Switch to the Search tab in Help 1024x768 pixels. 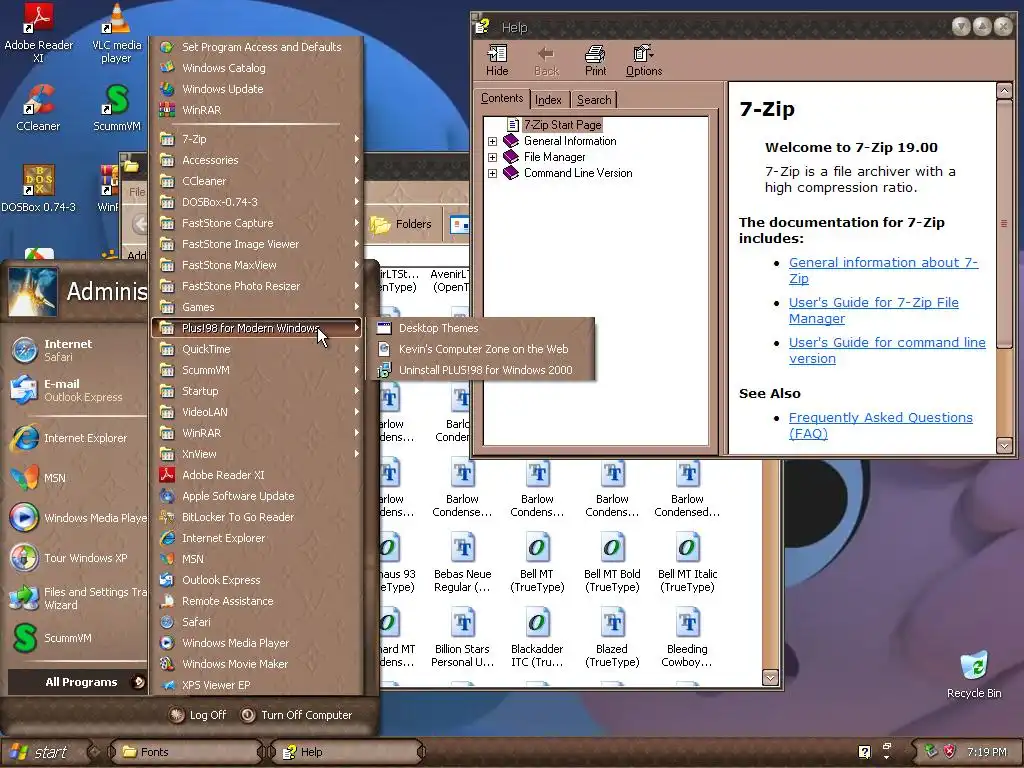tap(594, 100)
